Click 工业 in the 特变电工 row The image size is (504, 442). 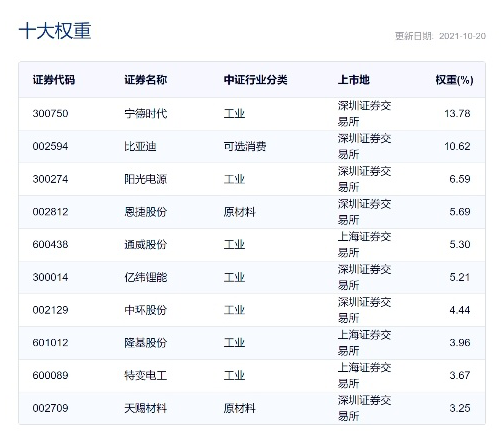(x=234, y=375)
